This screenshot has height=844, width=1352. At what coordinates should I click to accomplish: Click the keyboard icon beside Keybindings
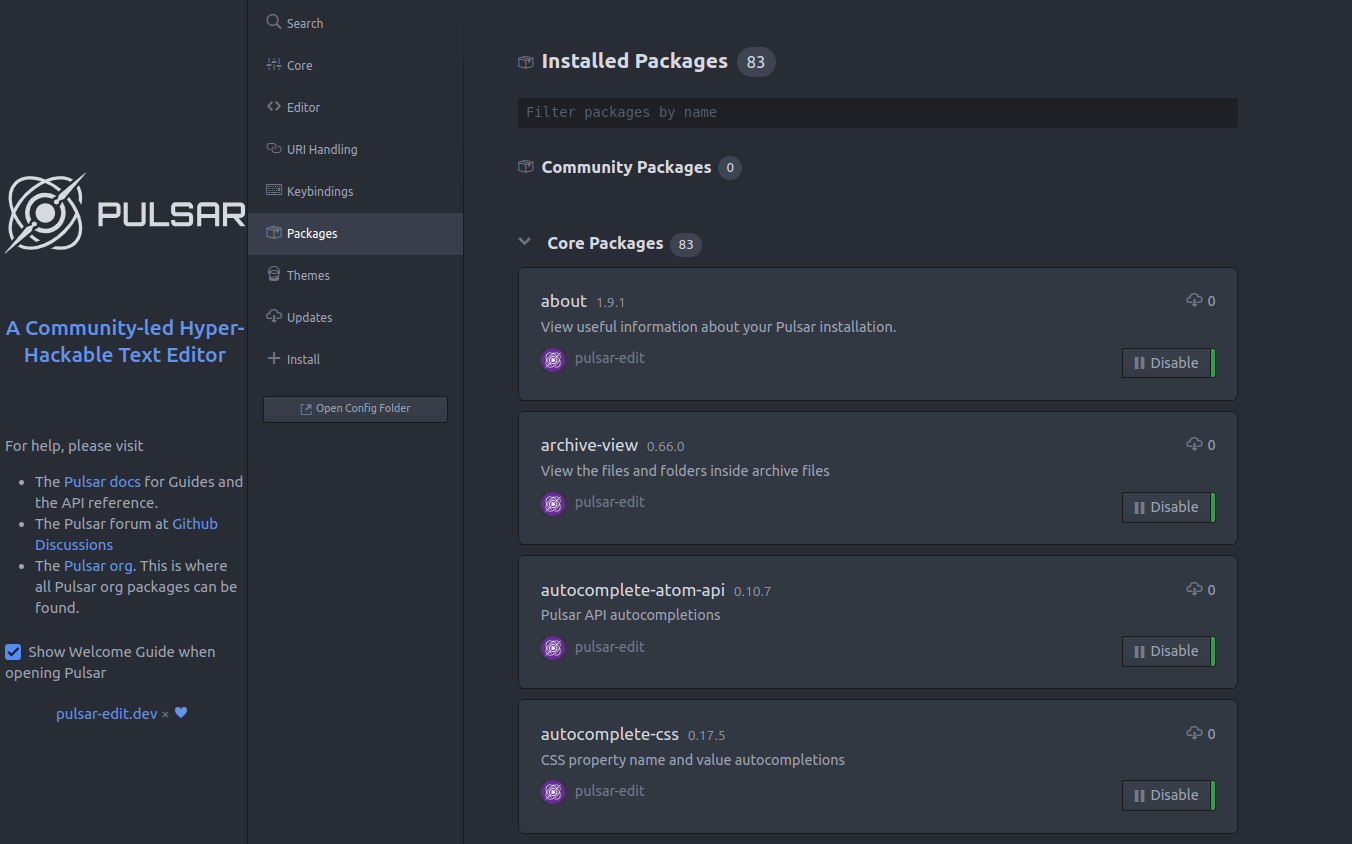[274, 190]
